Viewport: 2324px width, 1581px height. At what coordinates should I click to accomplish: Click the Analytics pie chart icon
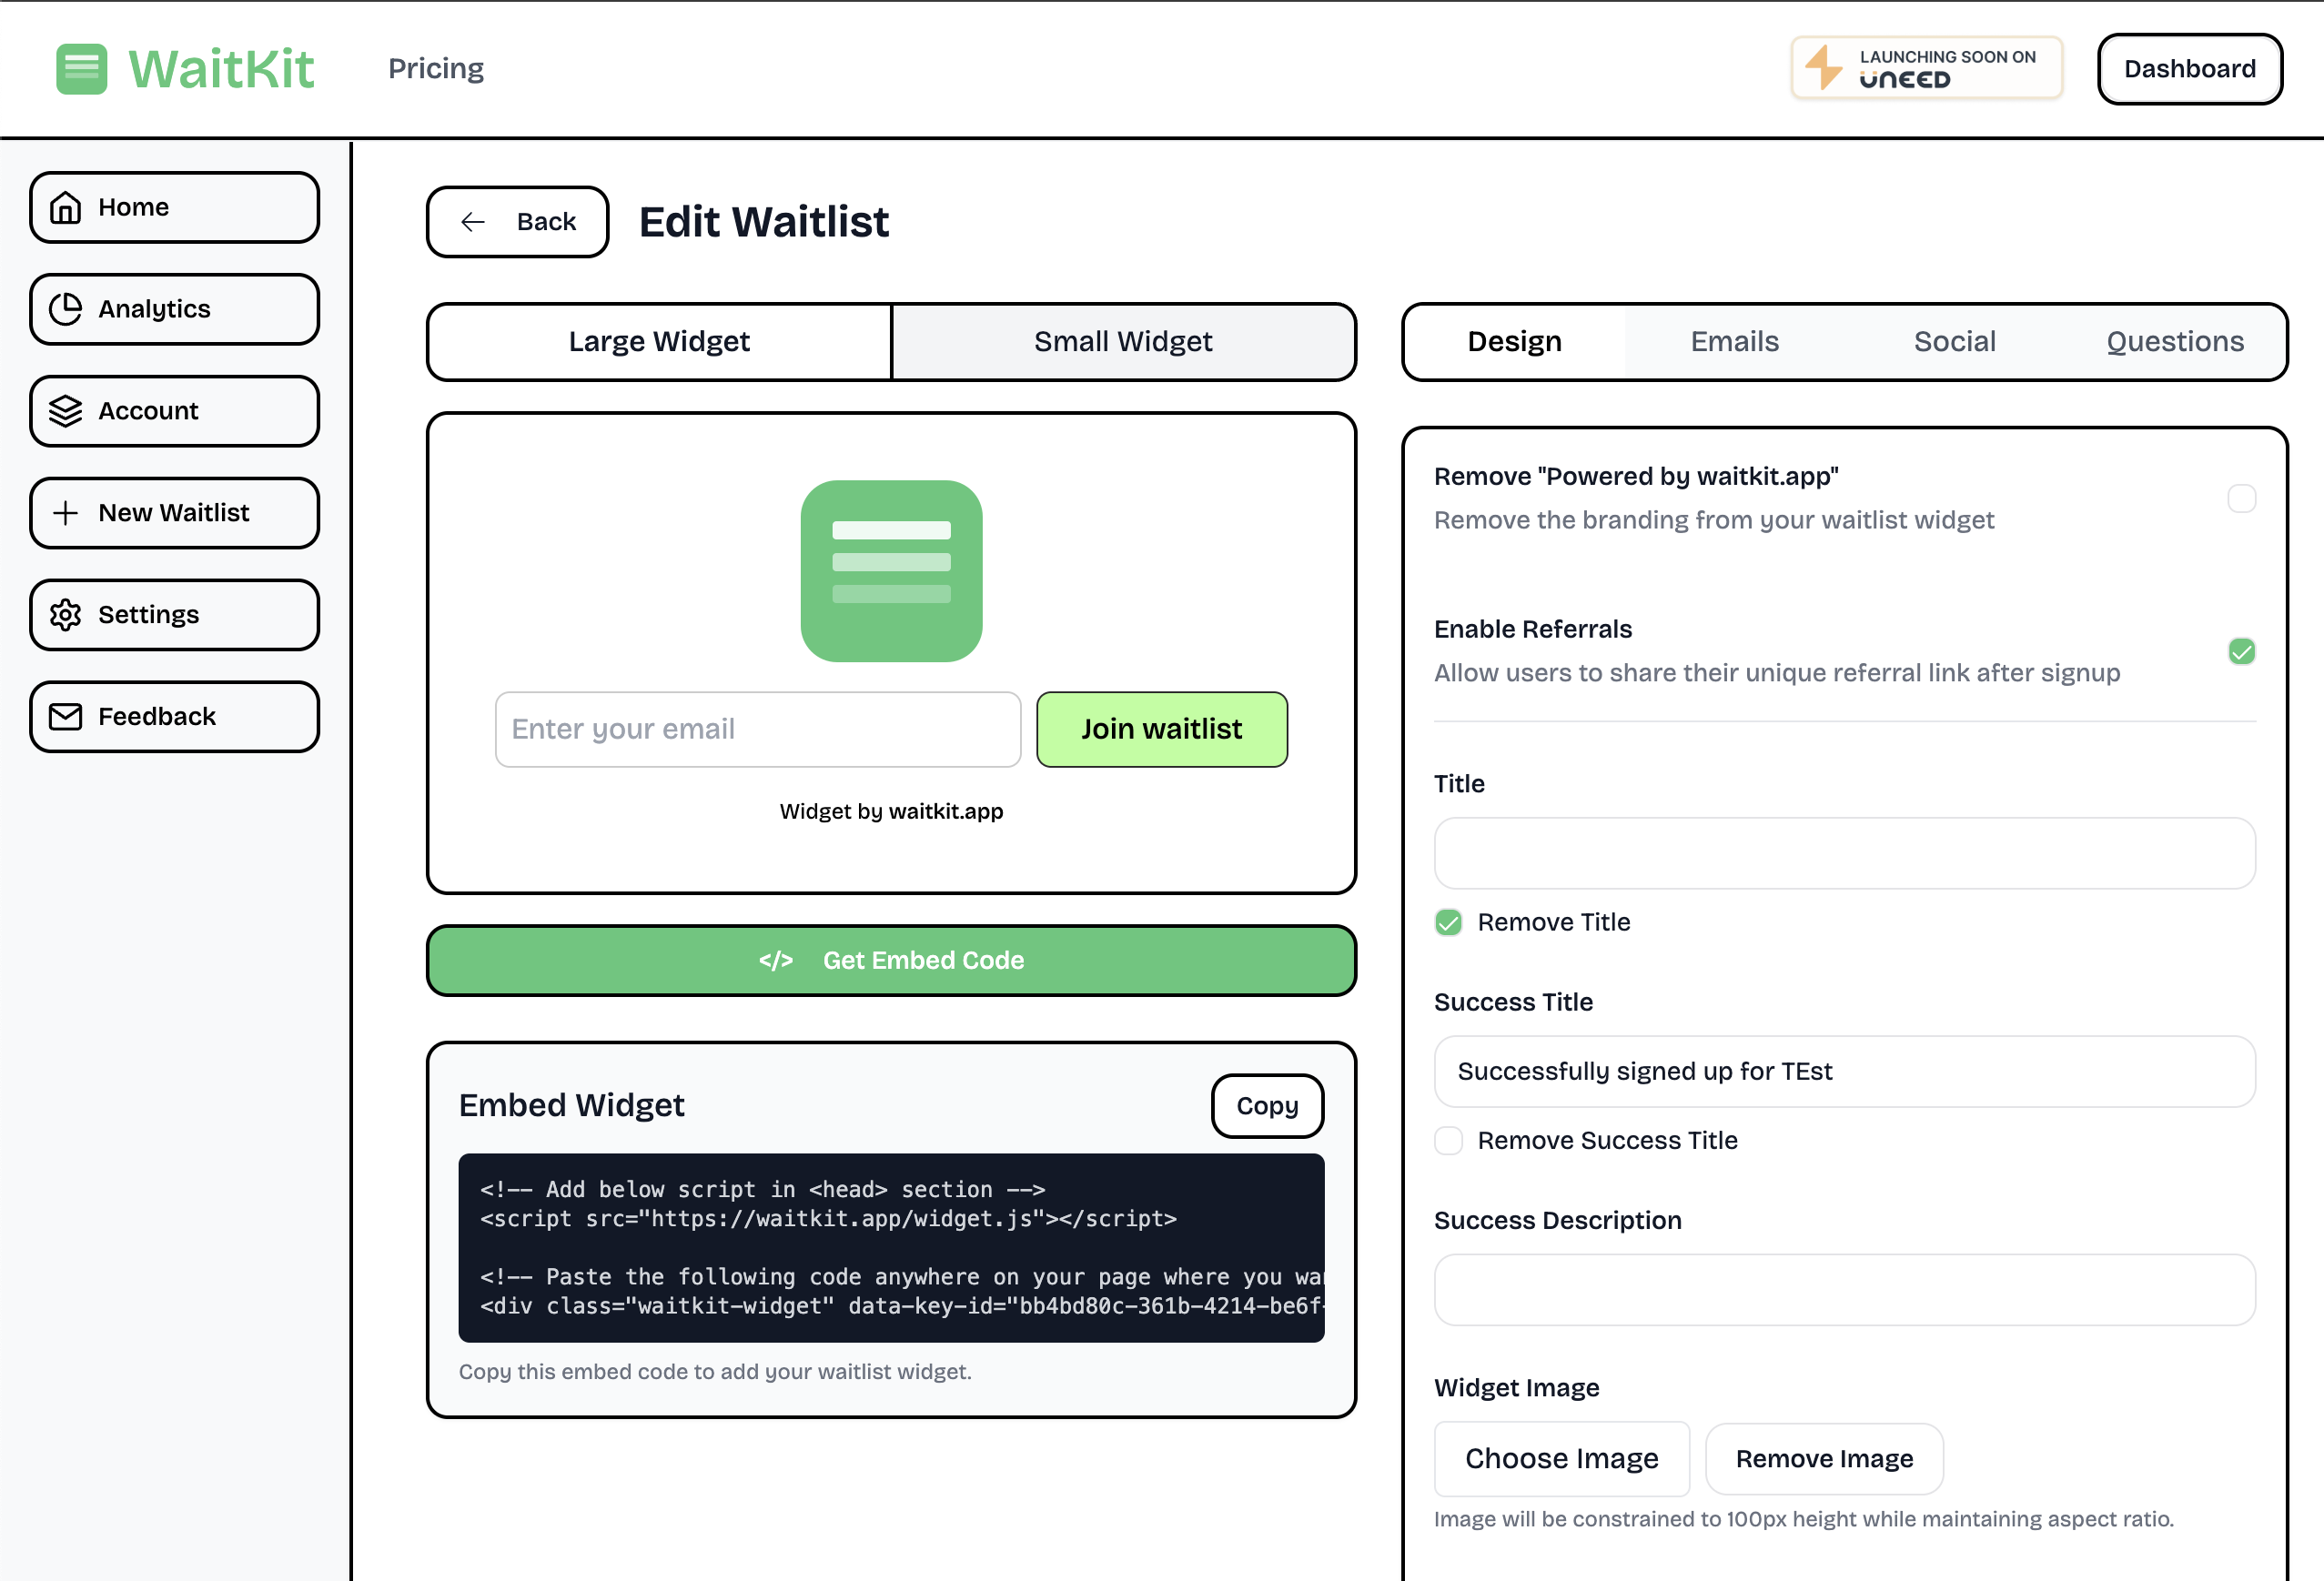pos(66,309)
